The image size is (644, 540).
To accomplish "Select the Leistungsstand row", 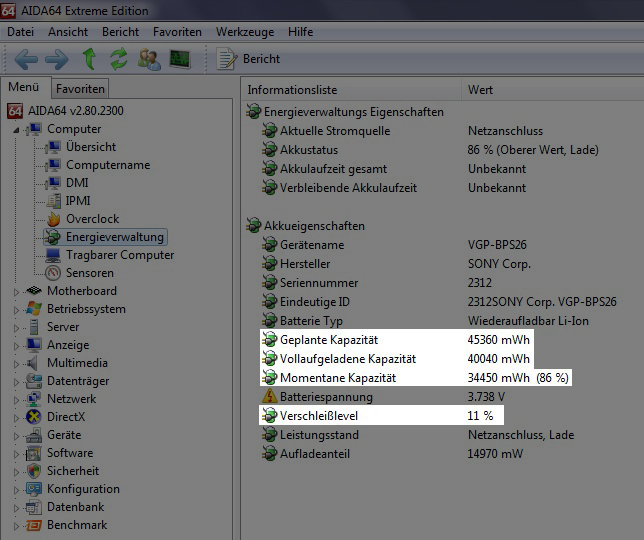I will (x=418, y=435).
